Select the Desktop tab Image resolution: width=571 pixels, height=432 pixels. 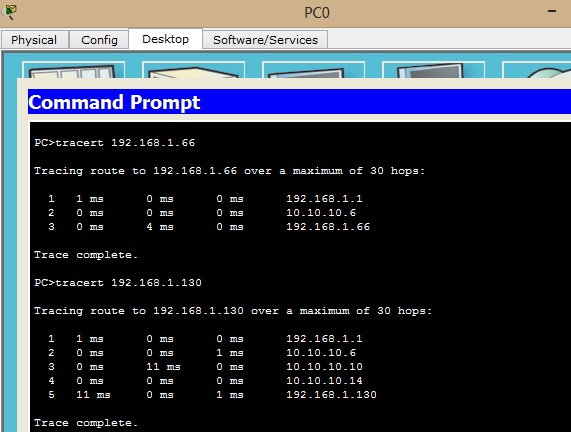pos(166,39)
